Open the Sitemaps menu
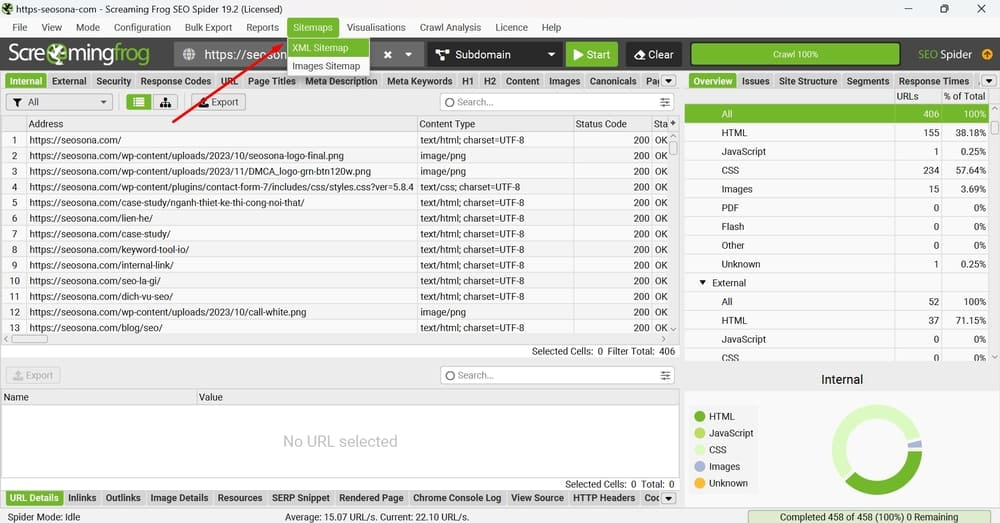Screen dimensions: 1000x523 312,27
